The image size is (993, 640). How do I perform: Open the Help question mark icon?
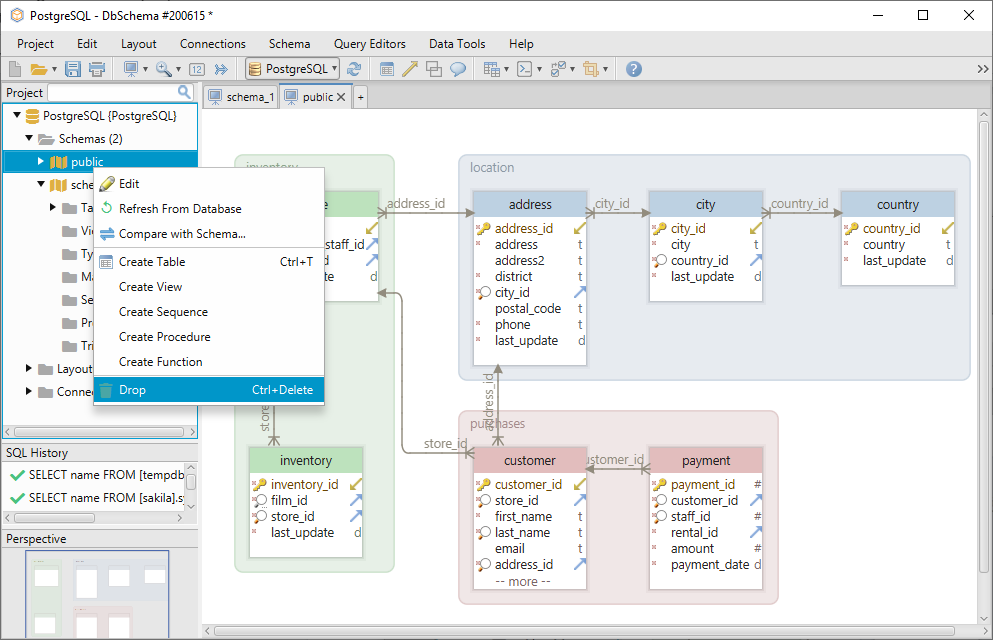(633, 69)
